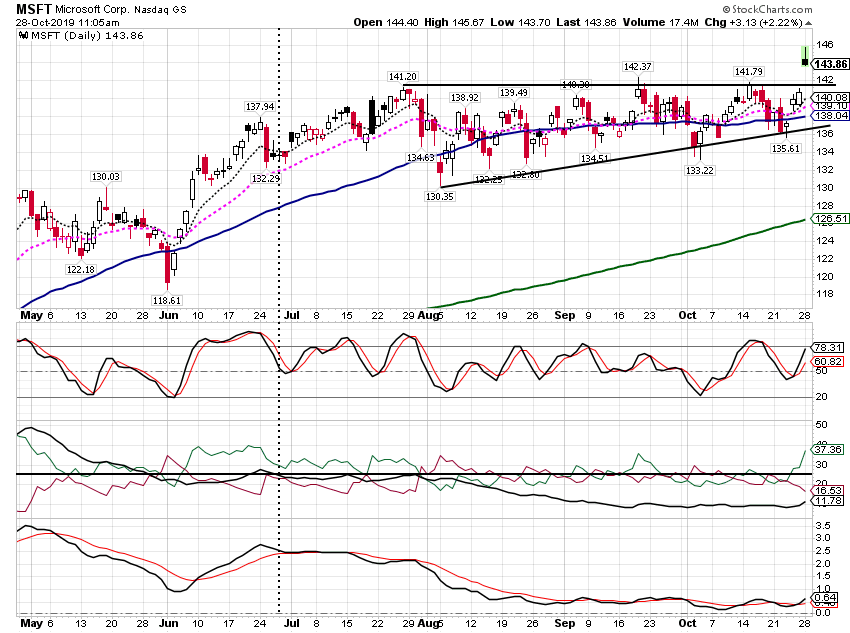Image resolution: width=850 pixels, height=633 pixels.
Task: Click the Chg +3.13 (+2.22%) value
Action: 754,22
